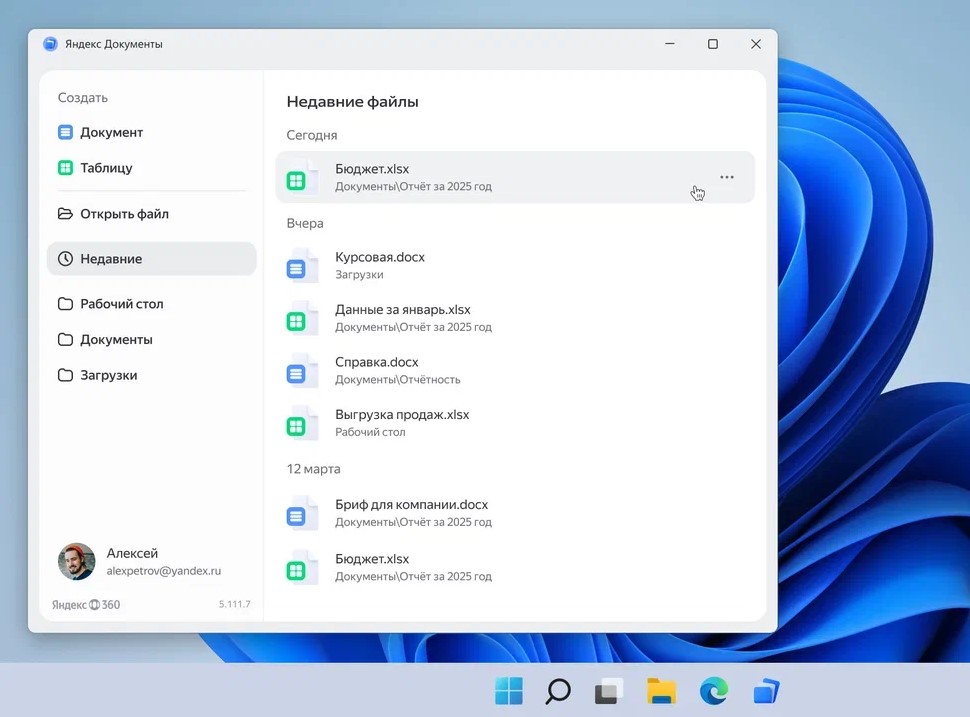Open Task View on the taskbar
This screenshot has width=970, height=717.
(x=608, y=691)
